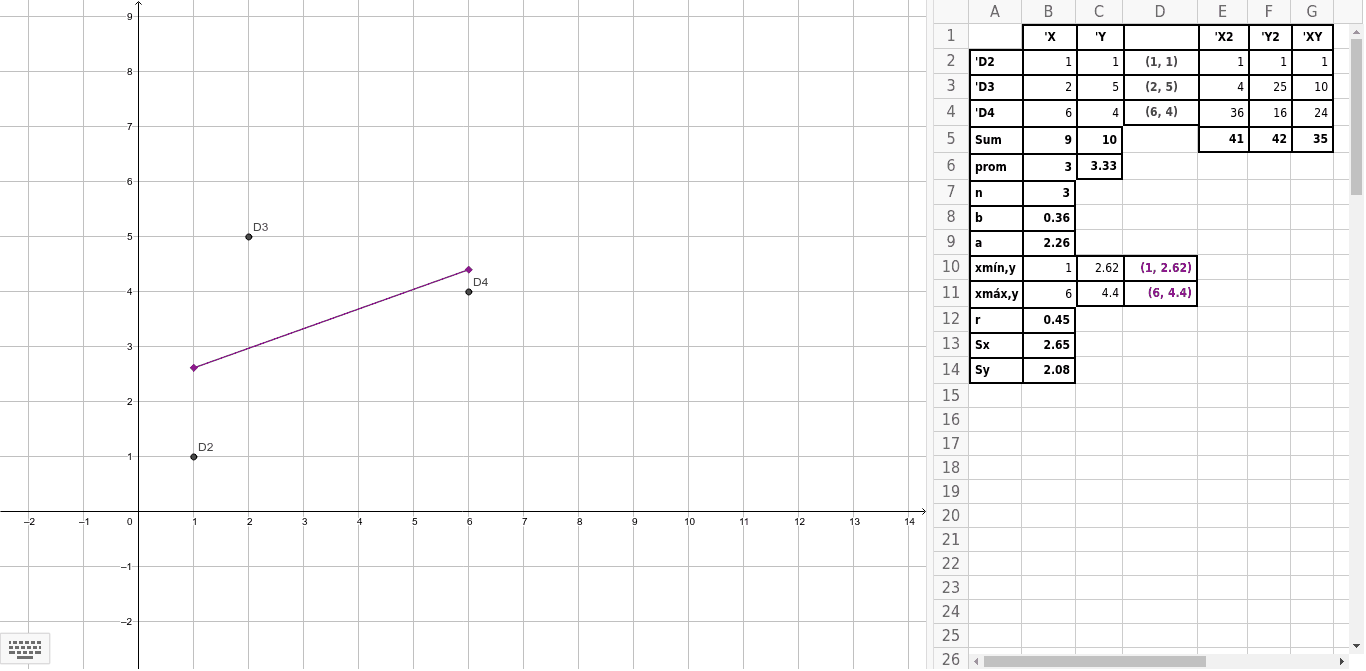Select spreadsheet column header B
The image size is (1366, 671).
[x=1048, y=12]
